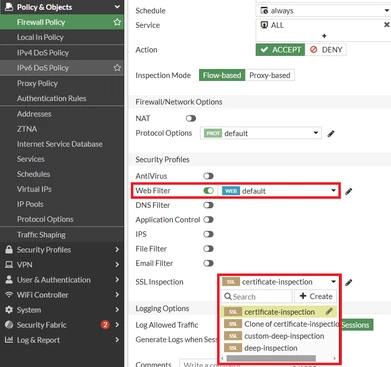Edit the Web Filter profile with pencil icon
The height and width of the screenshot is (367, 391).
click(x=348, y=191)
